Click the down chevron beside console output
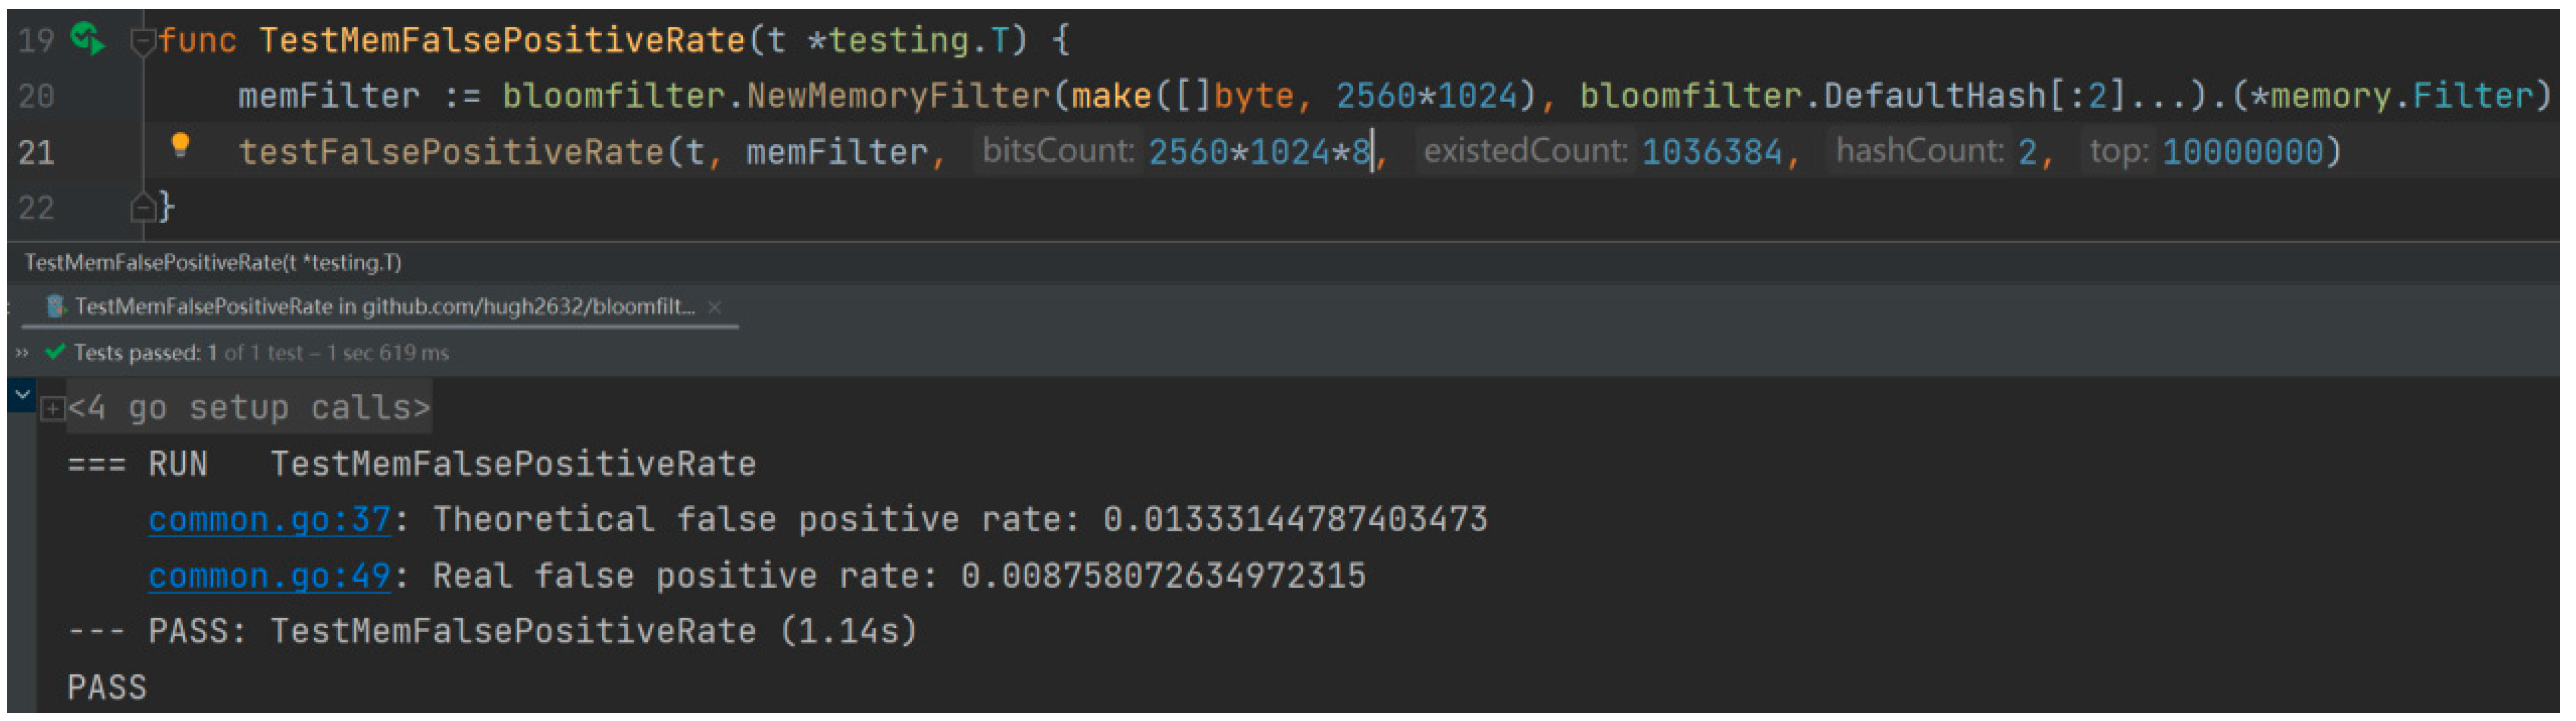2576x721 pixels. 22,395
